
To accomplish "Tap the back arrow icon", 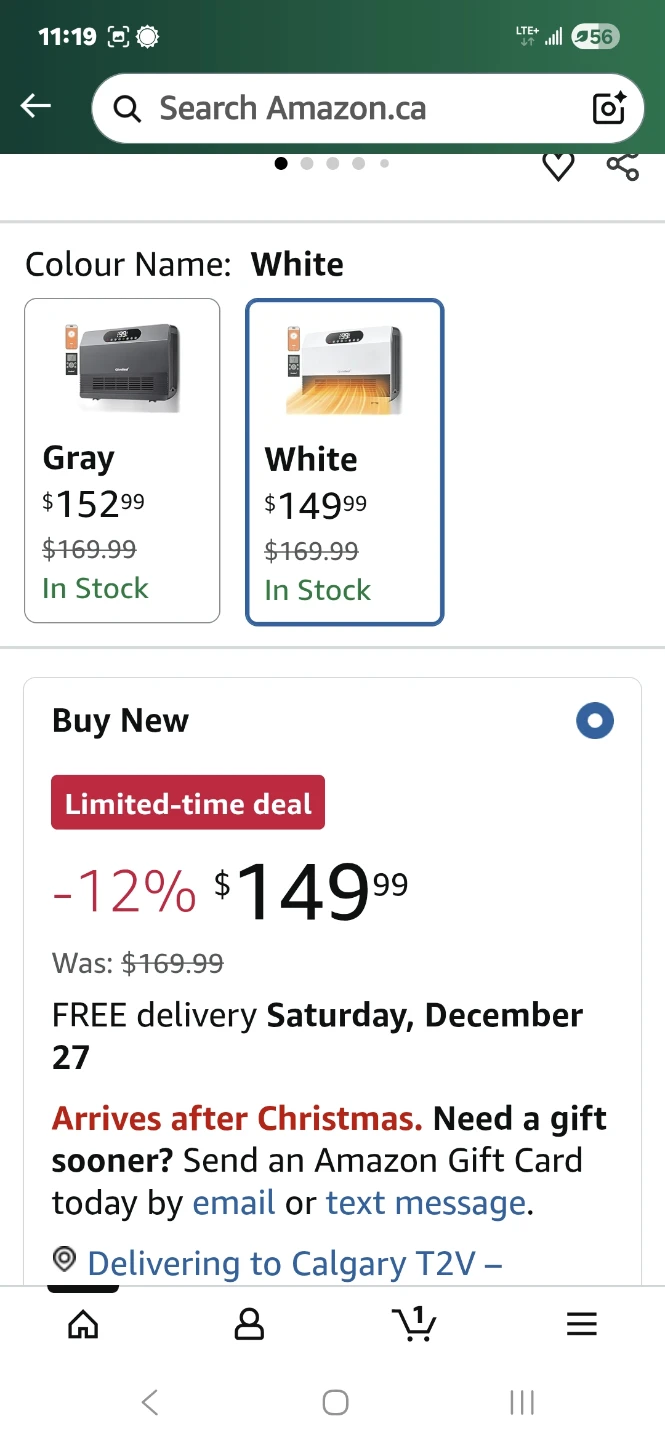I will pos(36,107).
